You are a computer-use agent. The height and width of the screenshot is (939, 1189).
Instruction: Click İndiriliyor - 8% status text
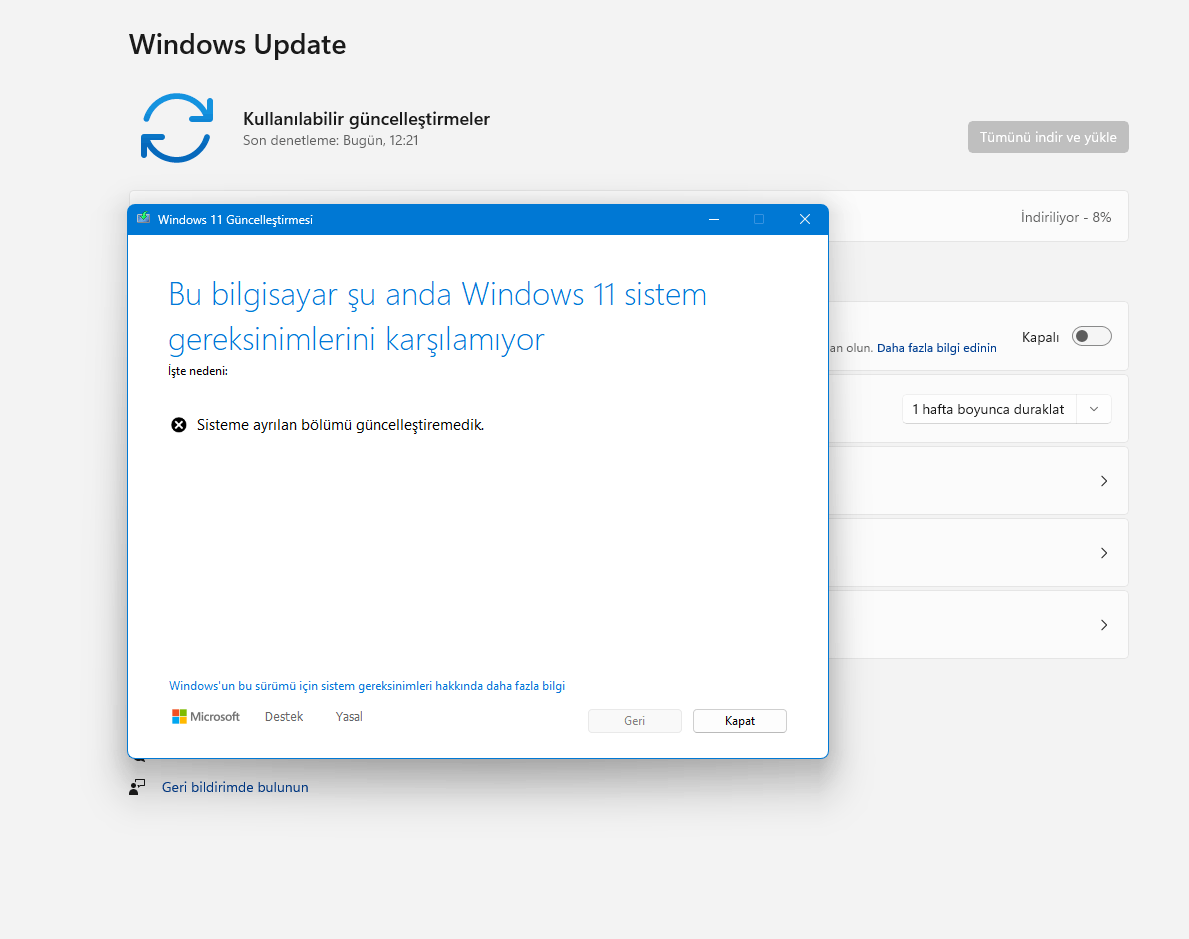(1065, 217)
